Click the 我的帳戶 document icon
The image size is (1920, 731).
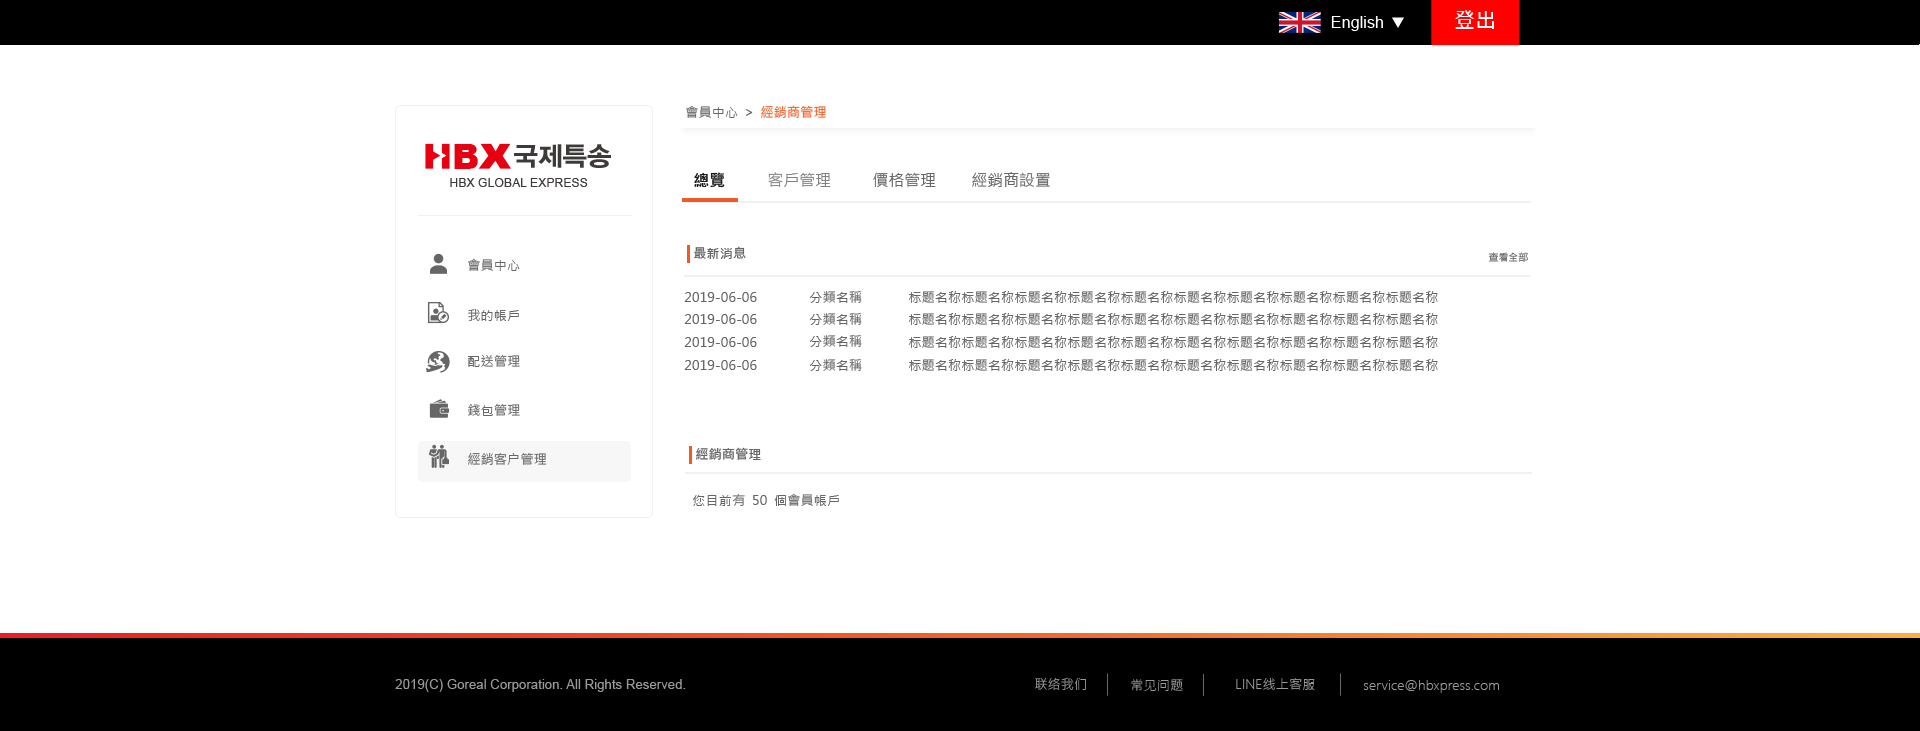(x=438, y=313)
